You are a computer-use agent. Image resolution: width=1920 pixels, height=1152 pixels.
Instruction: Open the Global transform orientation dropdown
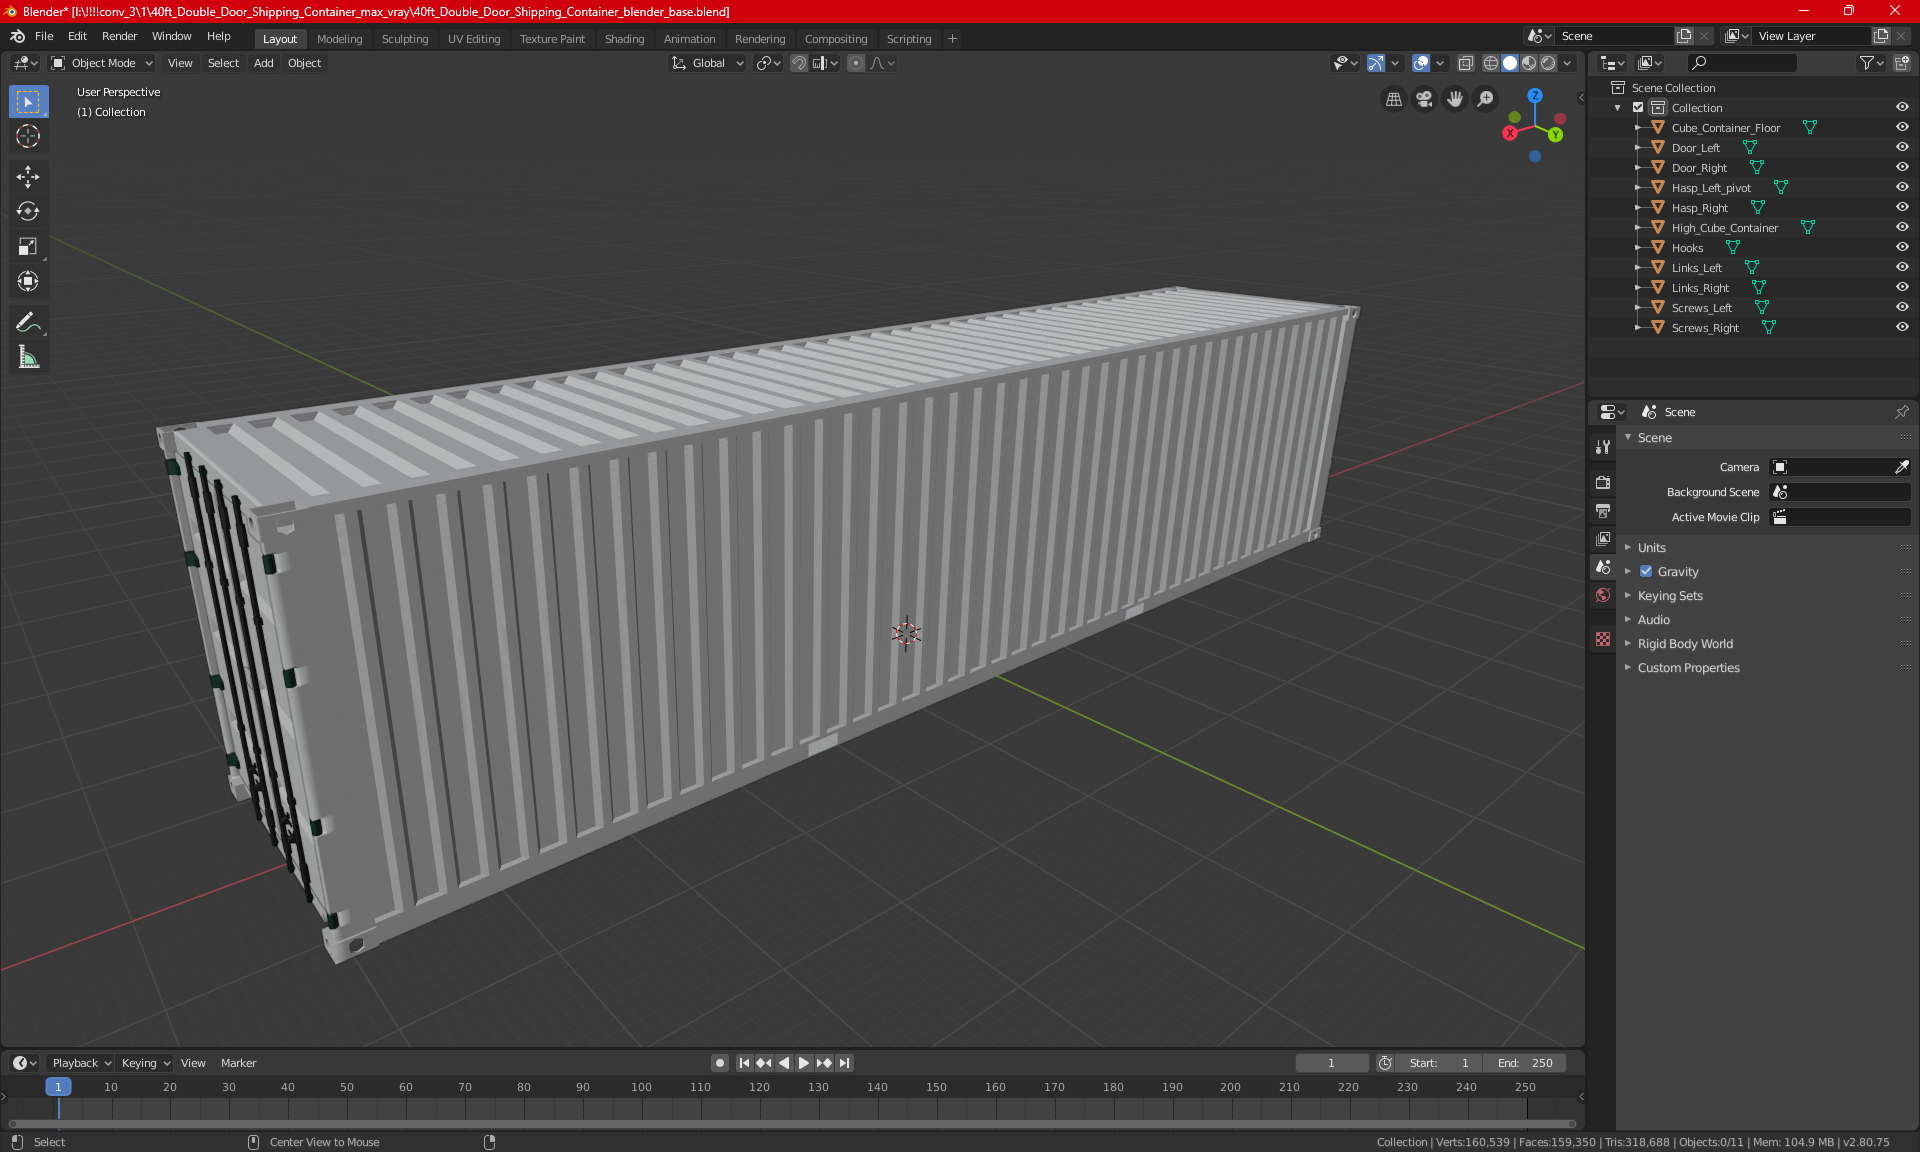point(708,63)
